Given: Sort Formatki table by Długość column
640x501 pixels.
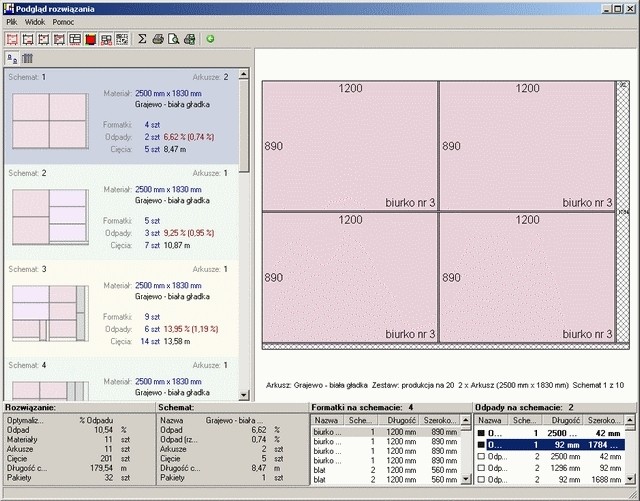Looking at the screenshot, I should point(398,420).
